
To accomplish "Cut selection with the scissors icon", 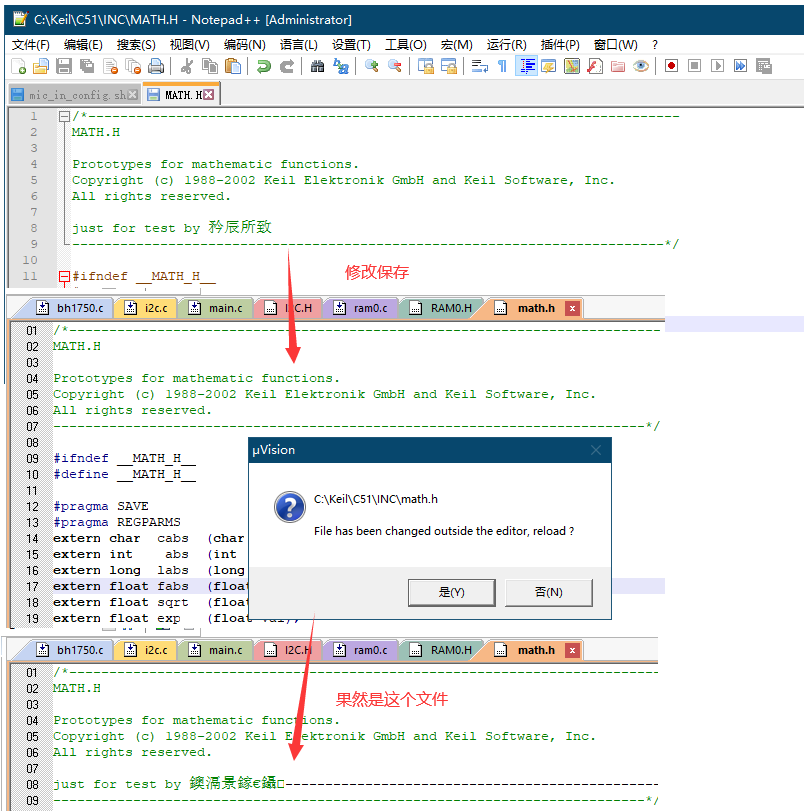I will 186,66.
